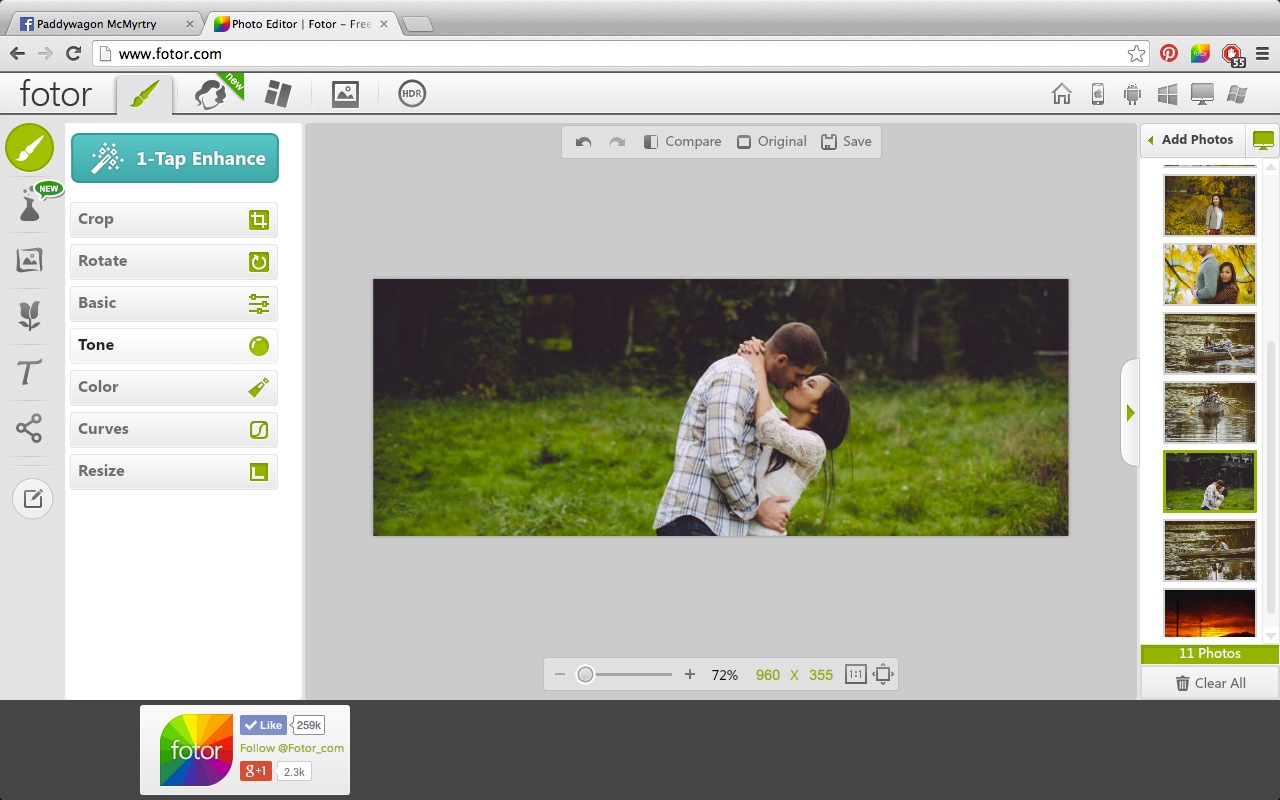
Task: Open the Frames tool in the left sidebar
Action: (x=31, y=258)
